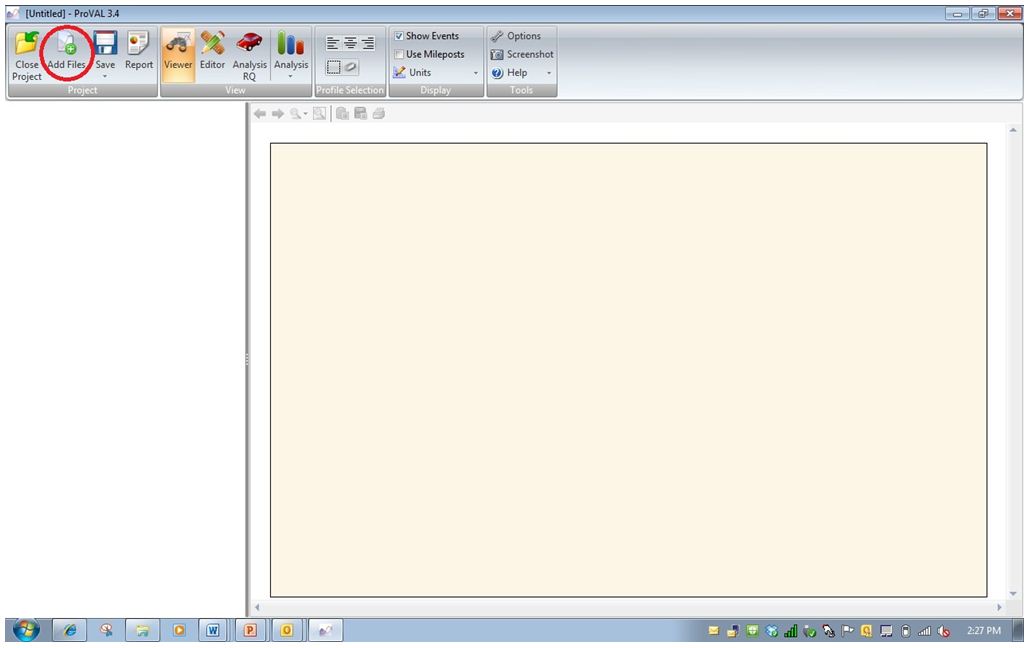This screenshot has width=1030, height=648.
Task: Open Microsoft Word from taskbar
Action: [x=213, y=631]
